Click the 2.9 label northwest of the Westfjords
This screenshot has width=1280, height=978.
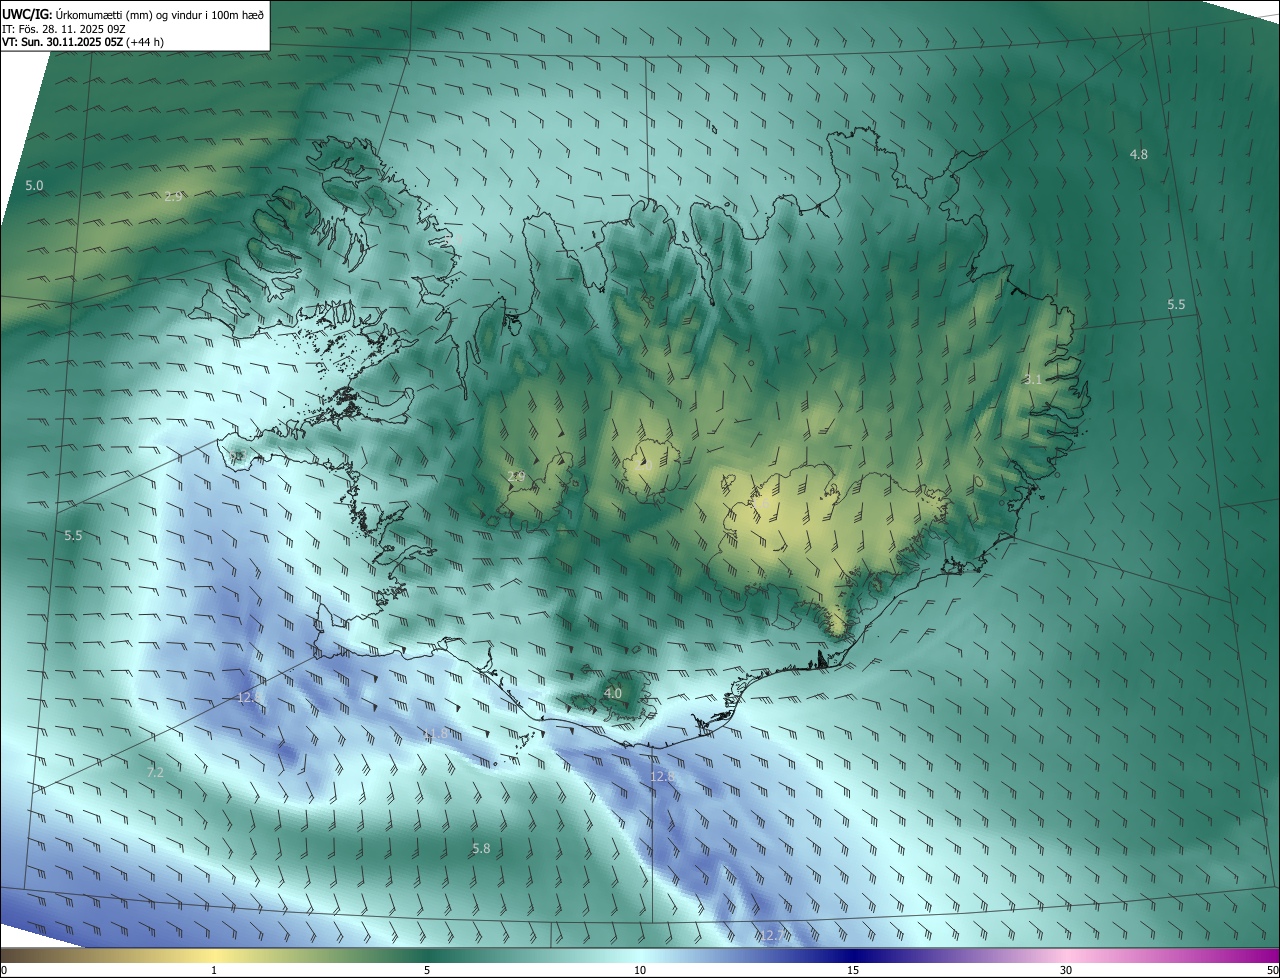(173, 197)
